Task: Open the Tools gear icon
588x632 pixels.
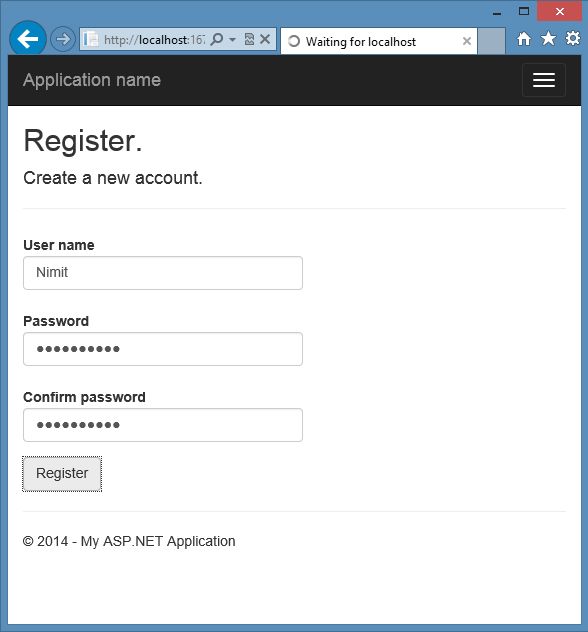Action: tap(573, 39)
